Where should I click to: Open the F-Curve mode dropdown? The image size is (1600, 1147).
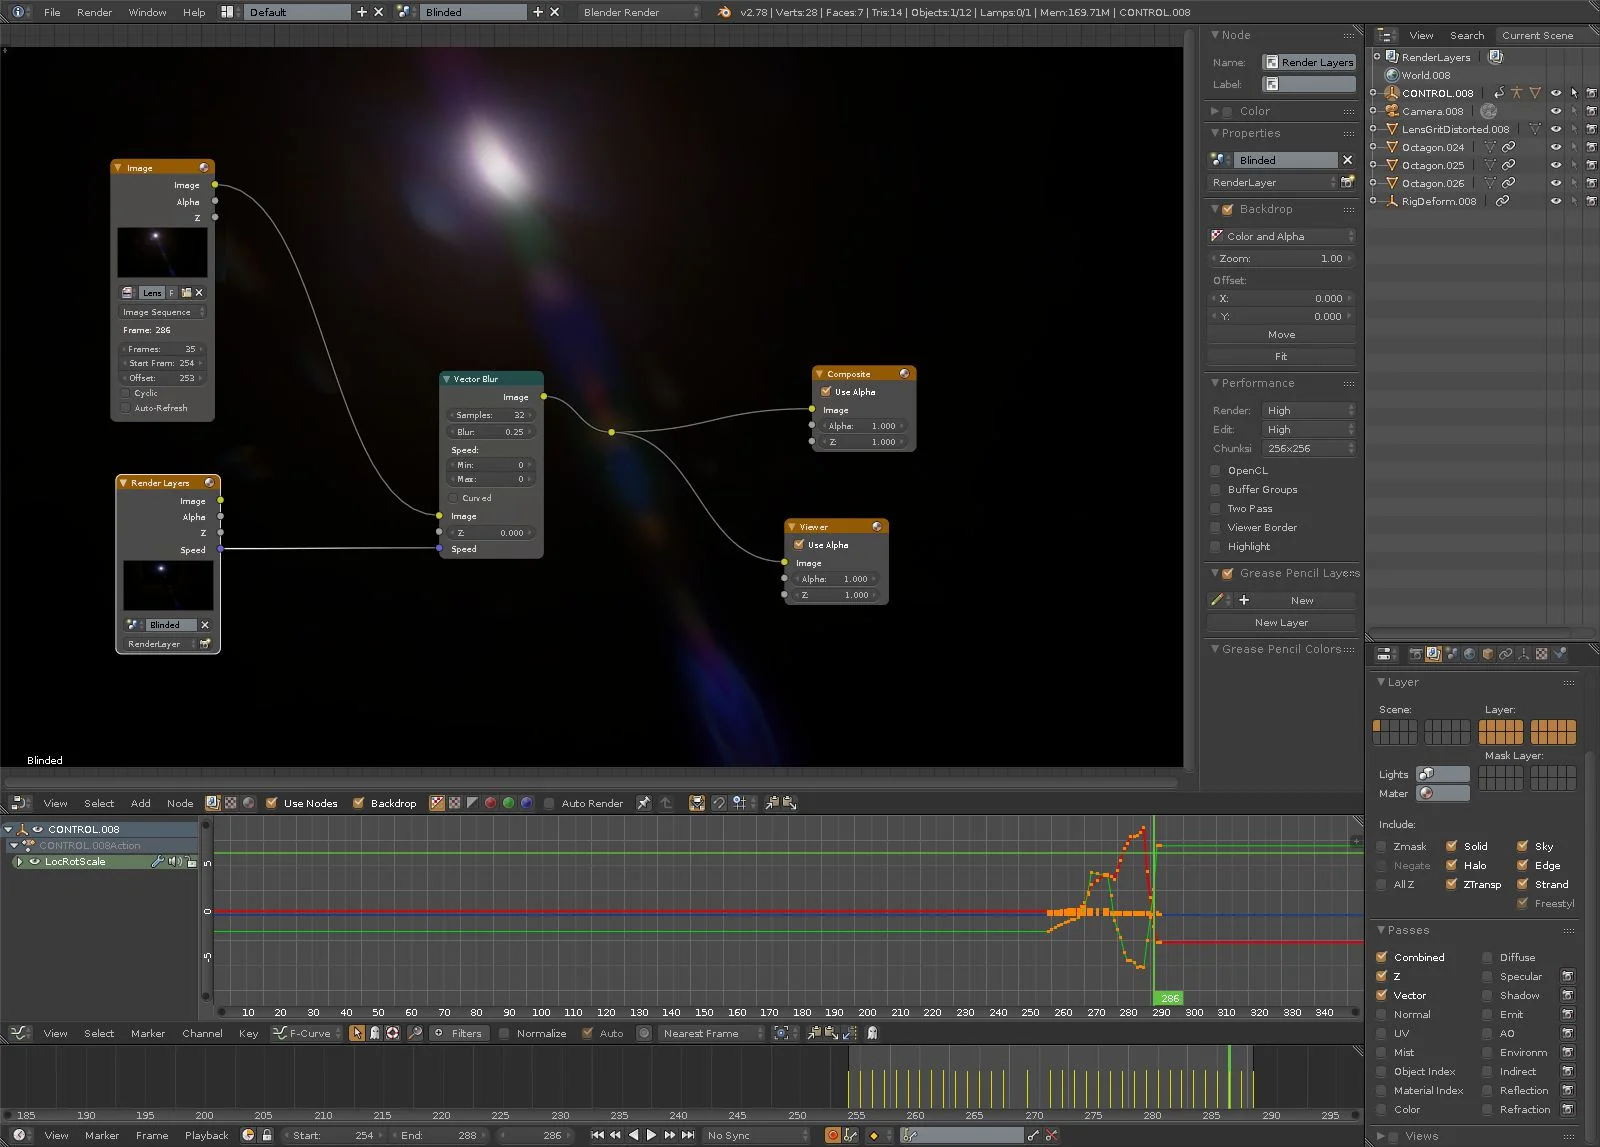click(307, 1033)
